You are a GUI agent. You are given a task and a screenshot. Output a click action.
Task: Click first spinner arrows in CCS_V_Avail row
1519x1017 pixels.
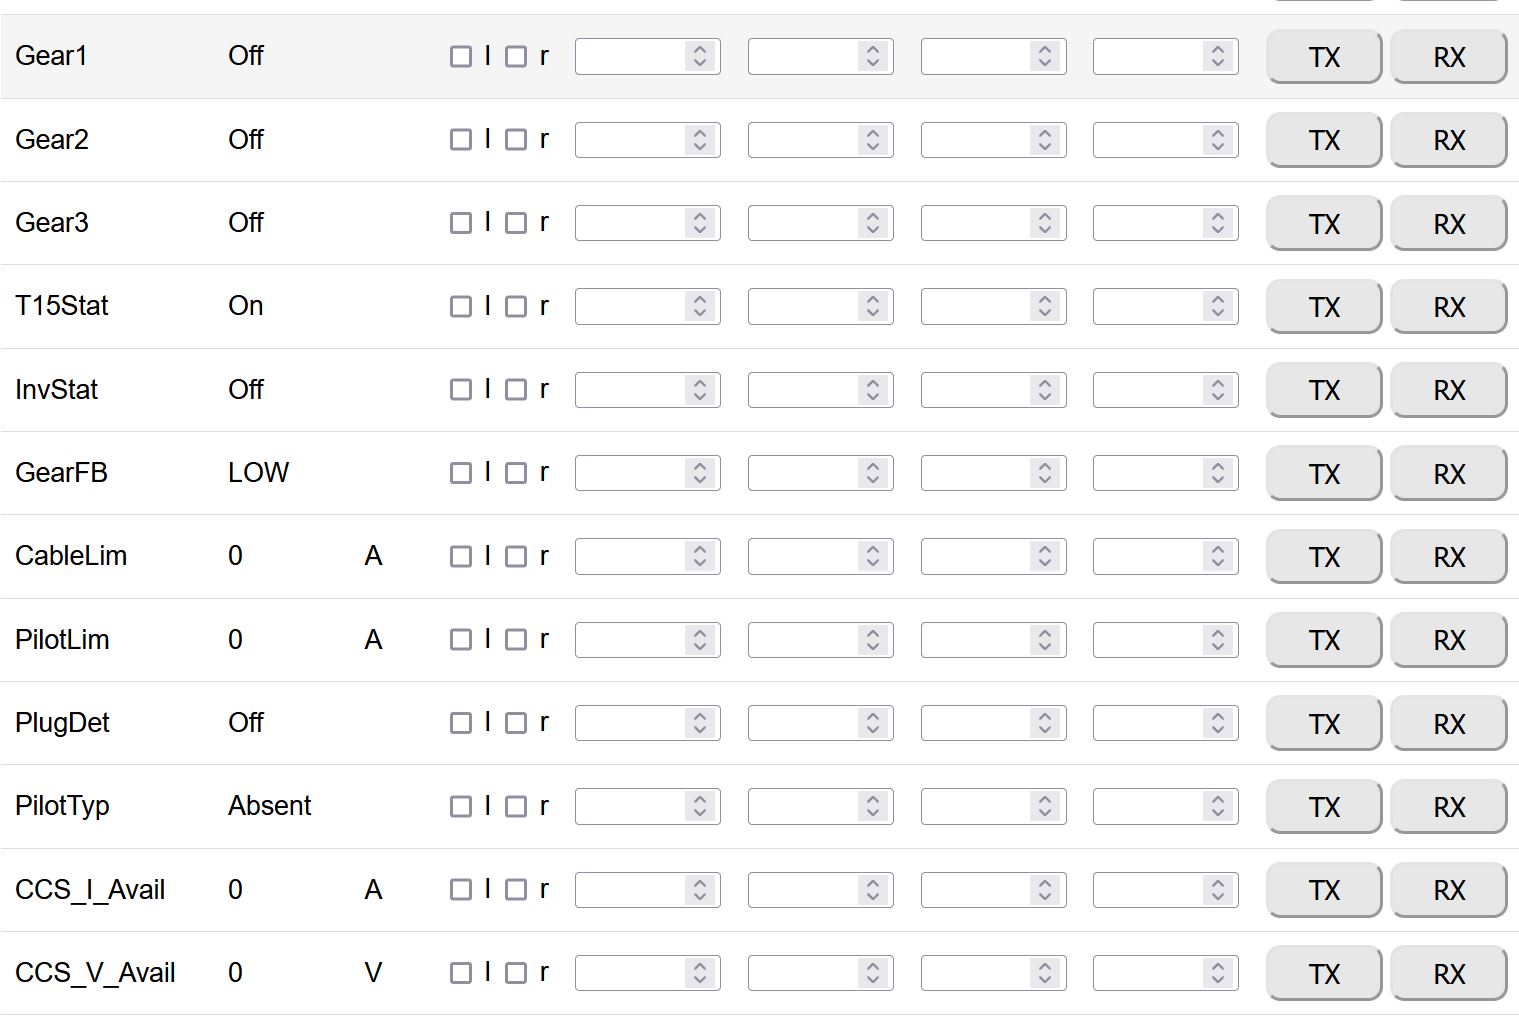point(700,973)
